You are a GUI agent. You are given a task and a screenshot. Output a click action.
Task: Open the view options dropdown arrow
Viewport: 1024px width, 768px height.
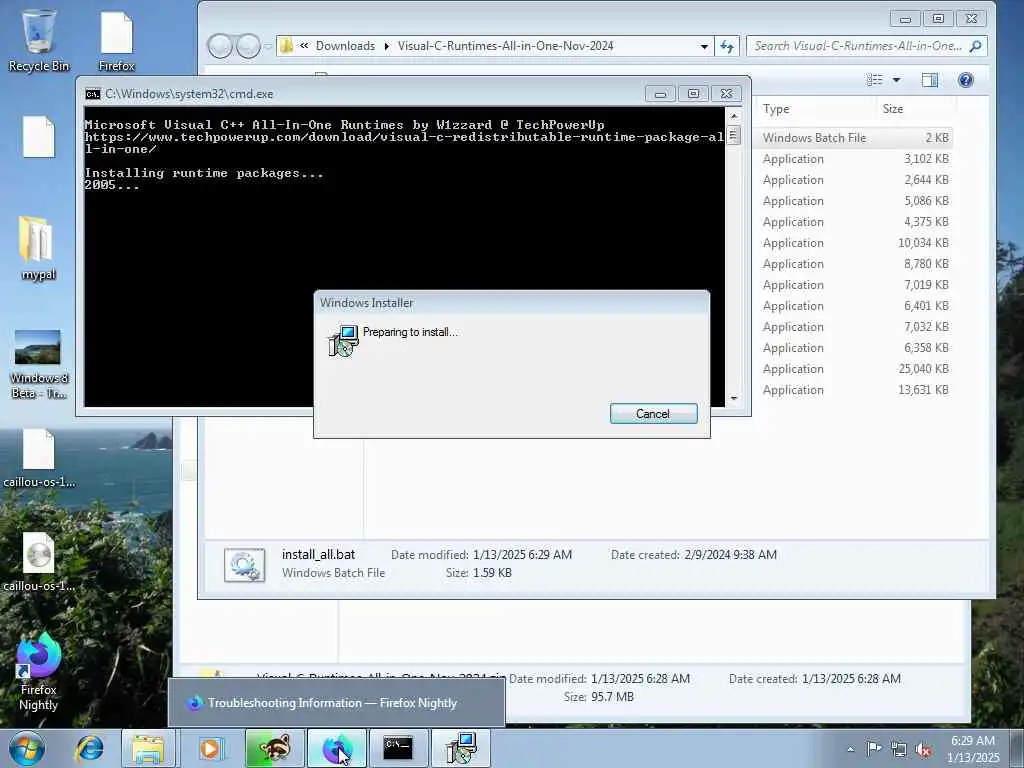(x=897, y=80)
